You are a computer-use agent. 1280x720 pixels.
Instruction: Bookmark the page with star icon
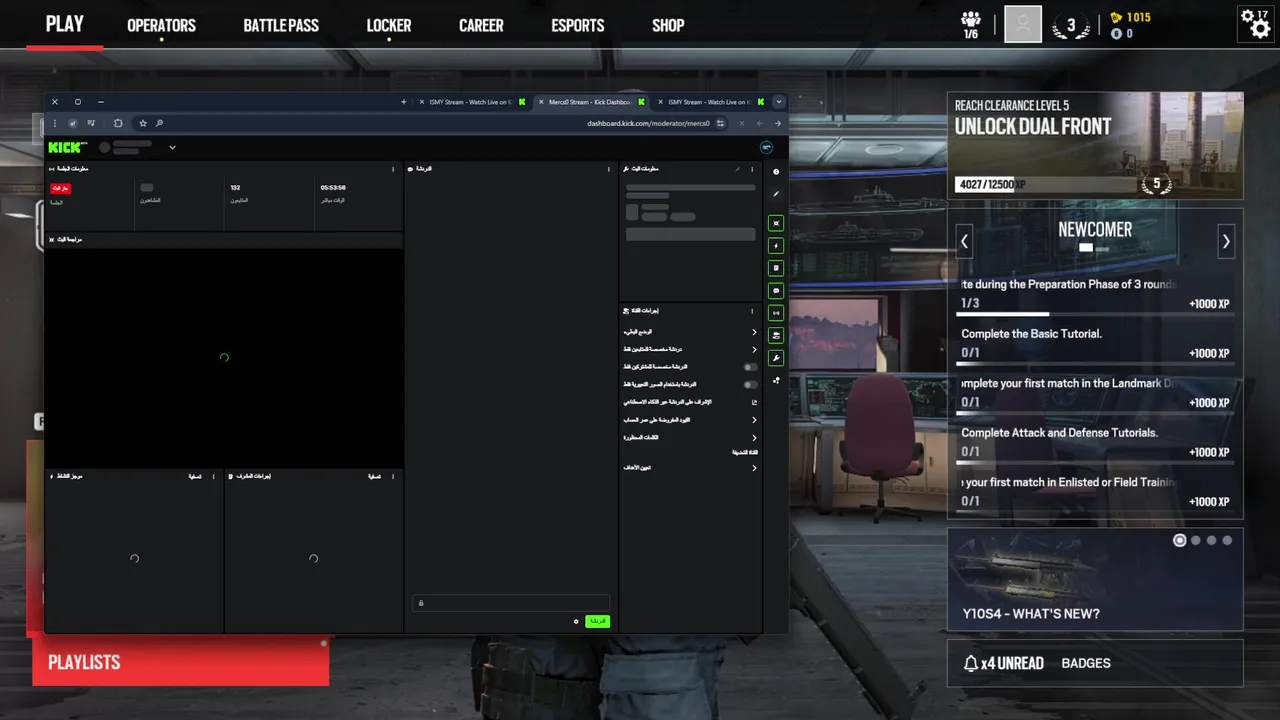tap(143, 123)
